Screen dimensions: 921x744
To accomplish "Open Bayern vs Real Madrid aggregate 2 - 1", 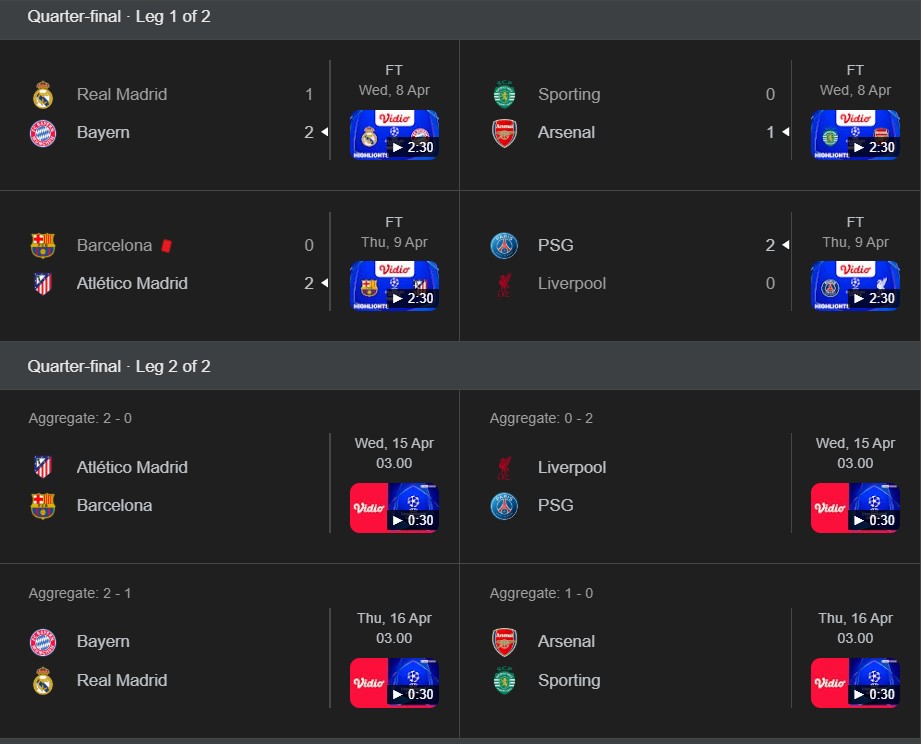I will 80,593.
